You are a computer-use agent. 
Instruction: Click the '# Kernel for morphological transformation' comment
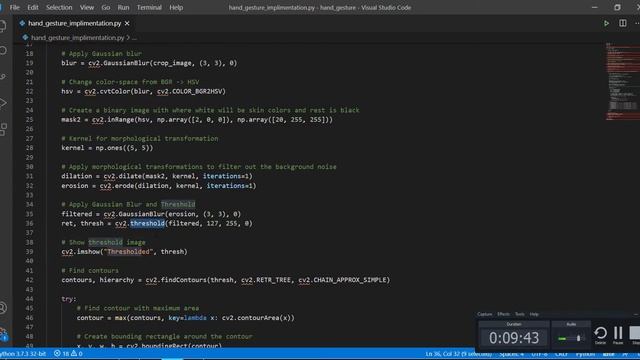pos(140,138)
